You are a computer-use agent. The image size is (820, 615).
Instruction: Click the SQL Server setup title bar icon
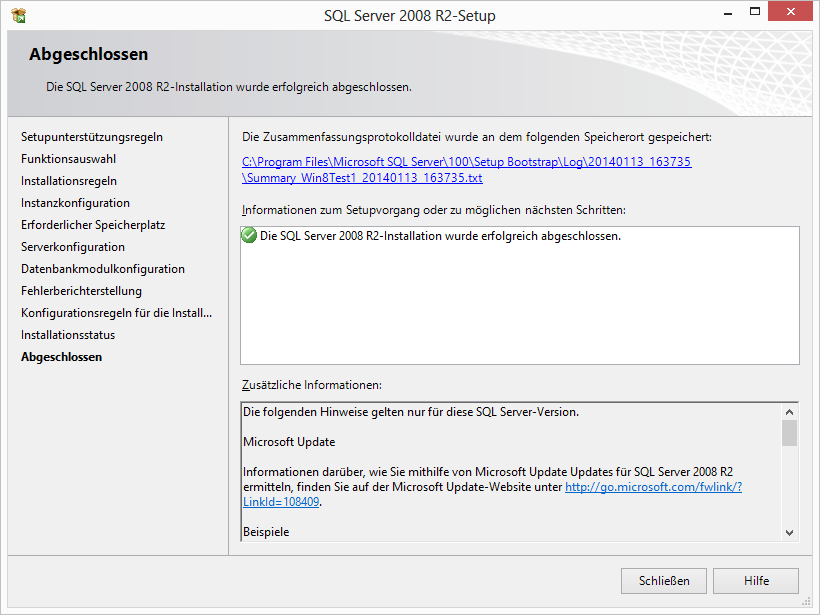pos(18,16)
